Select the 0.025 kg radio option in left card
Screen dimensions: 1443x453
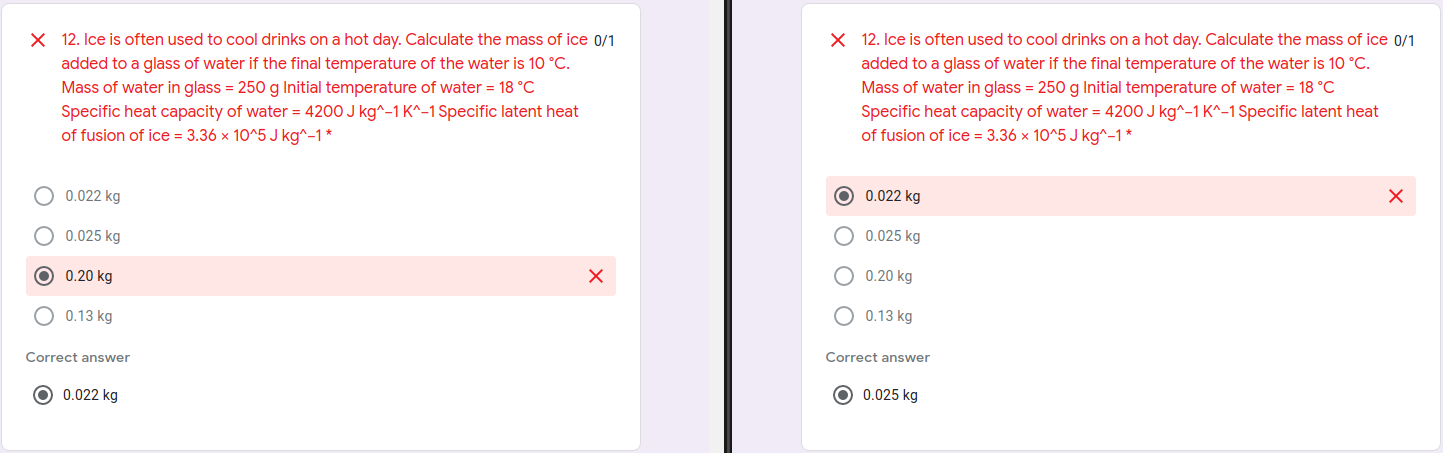point(44,236)
